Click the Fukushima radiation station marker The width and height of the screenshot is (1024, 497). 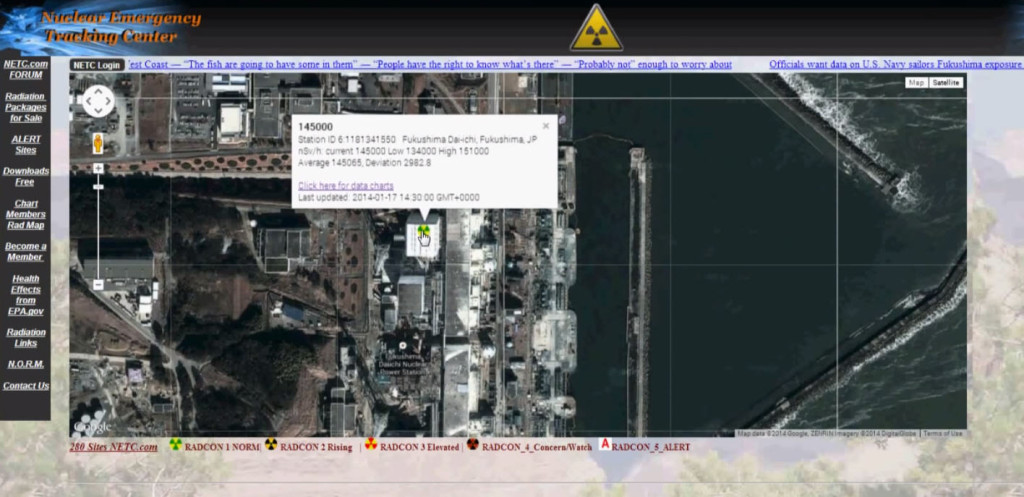pos(424,230)
